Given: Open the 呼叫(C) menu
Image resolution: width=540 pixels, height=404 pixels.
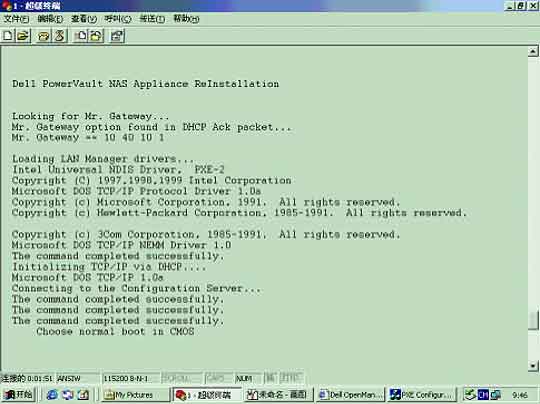Looking at the screenshot, I should click(118, 19).
